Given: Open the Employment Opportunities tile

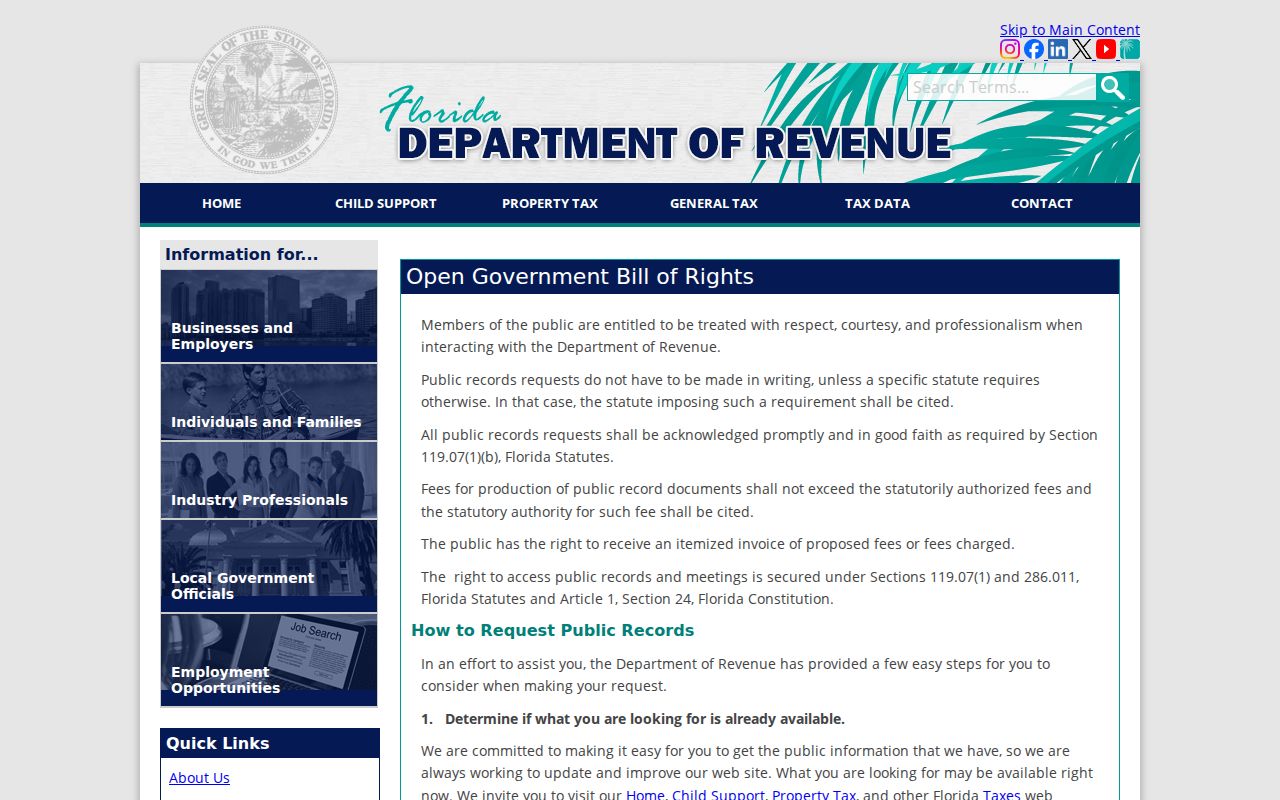Looking at the screenshot, I should (x=269, y=660).
